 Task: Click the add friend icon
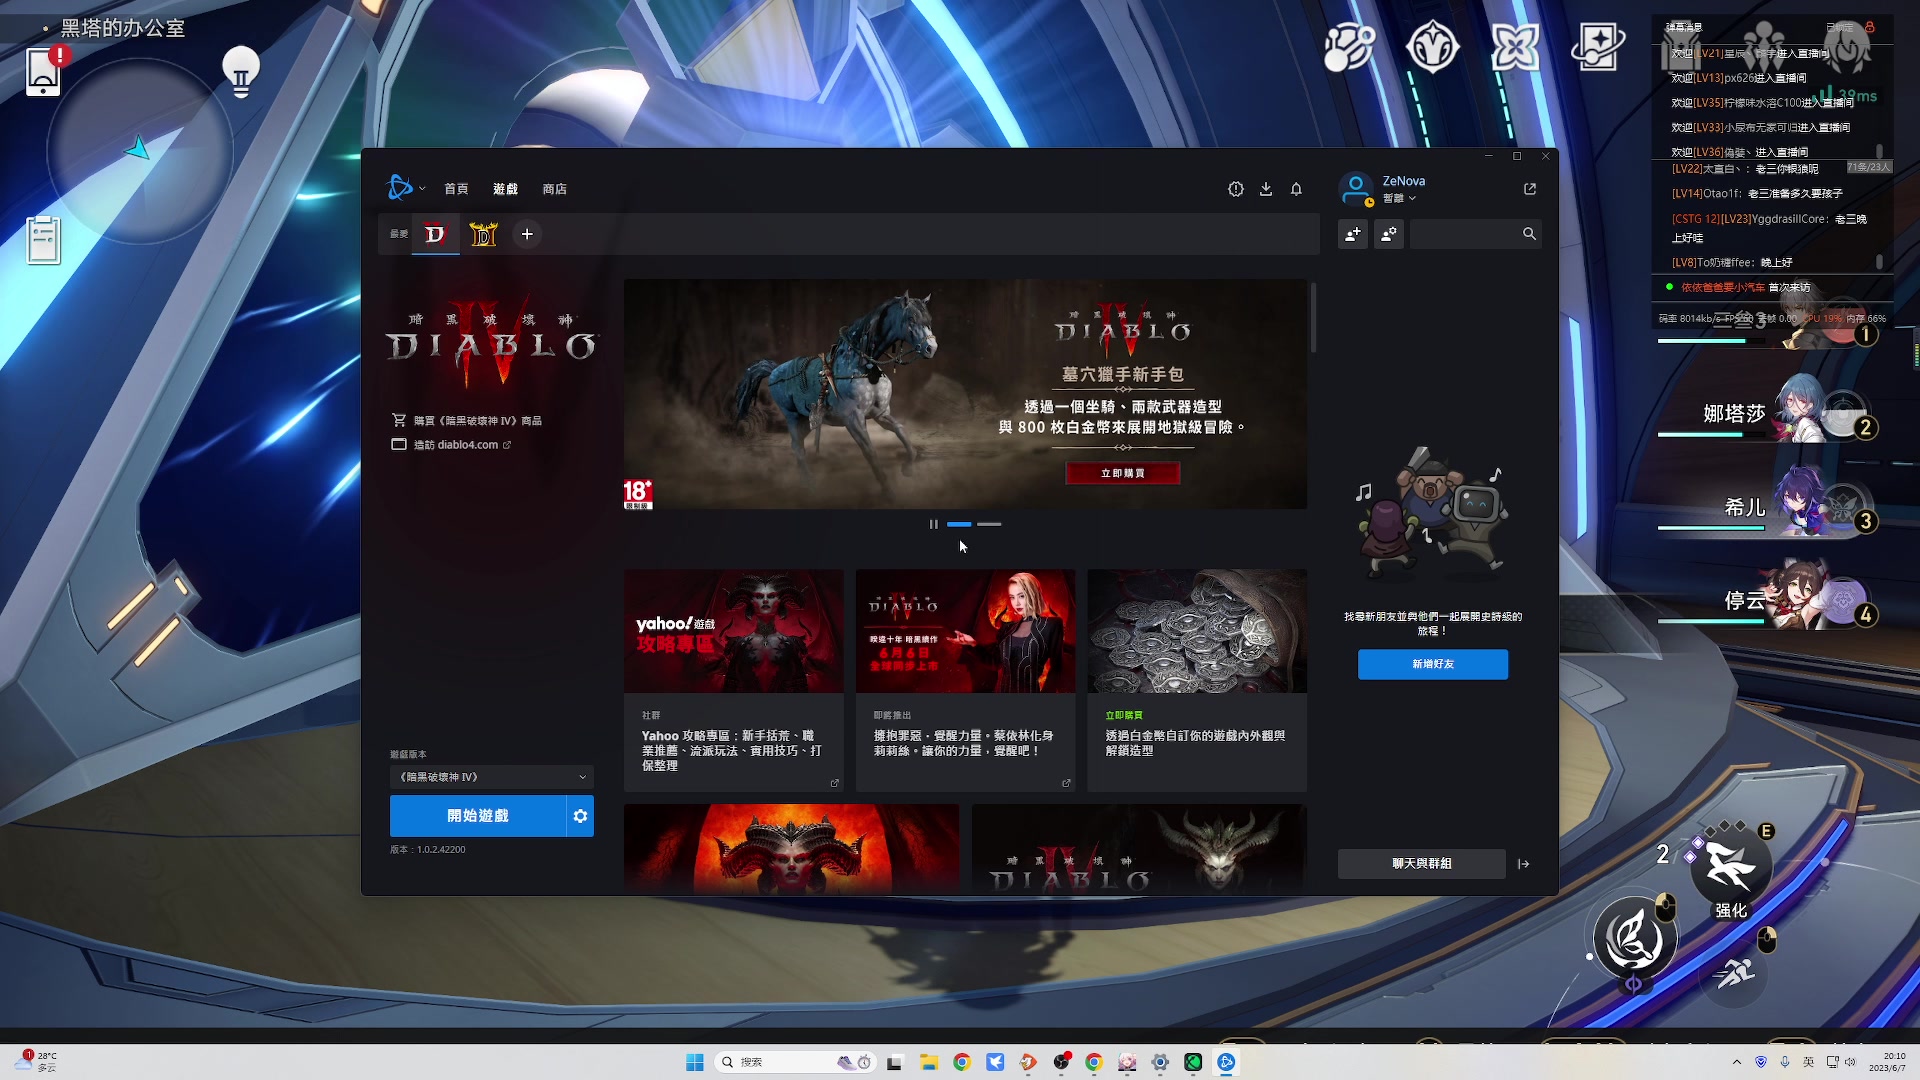click(x=1353, y=234)
